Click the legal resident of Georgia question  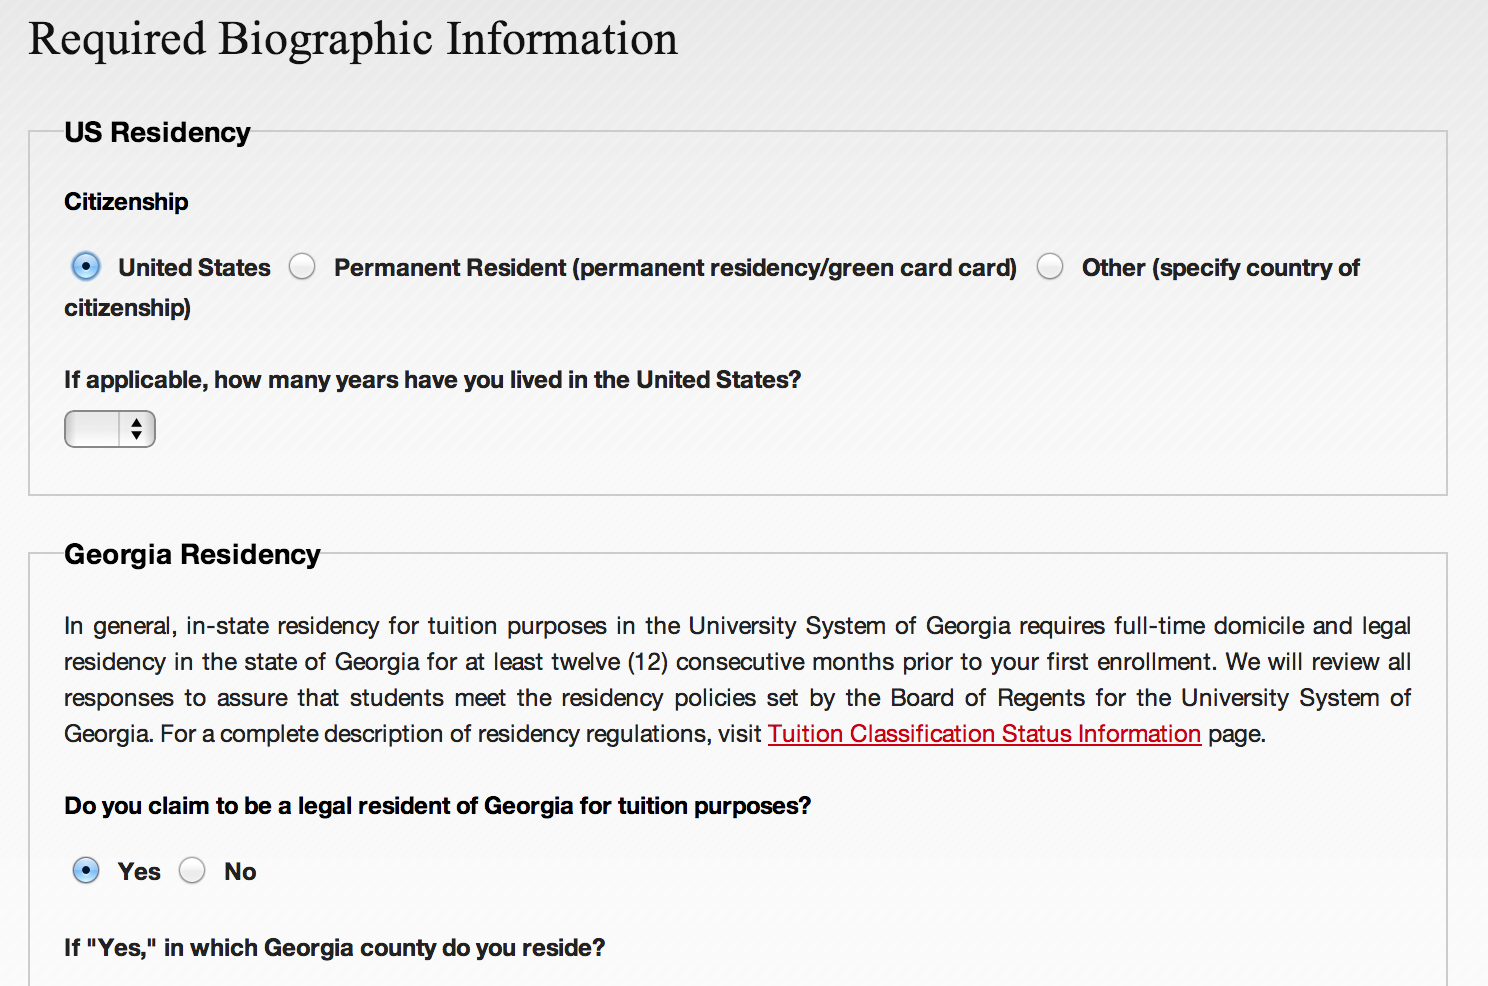click(x=437, y=806)
